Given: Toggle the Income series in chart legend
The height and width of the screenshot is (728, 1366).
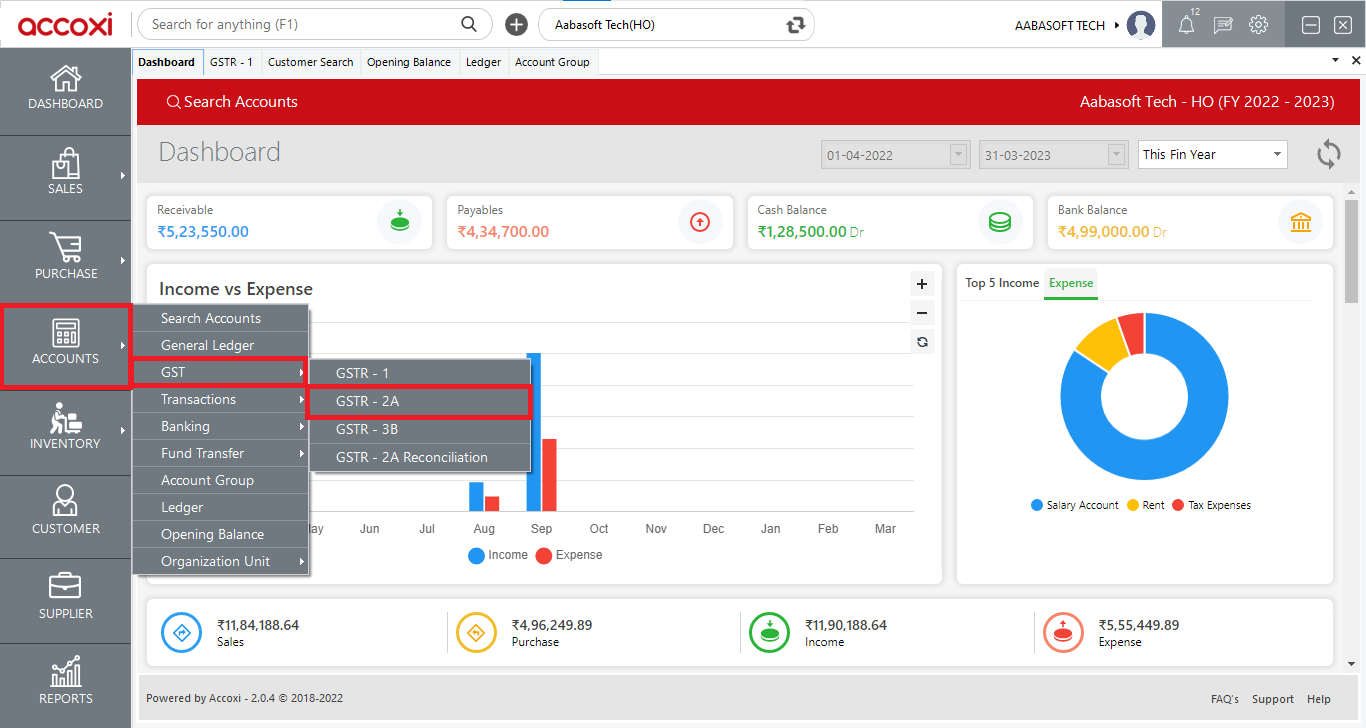Looking at the screenshot, I should (x=498, y=555).
